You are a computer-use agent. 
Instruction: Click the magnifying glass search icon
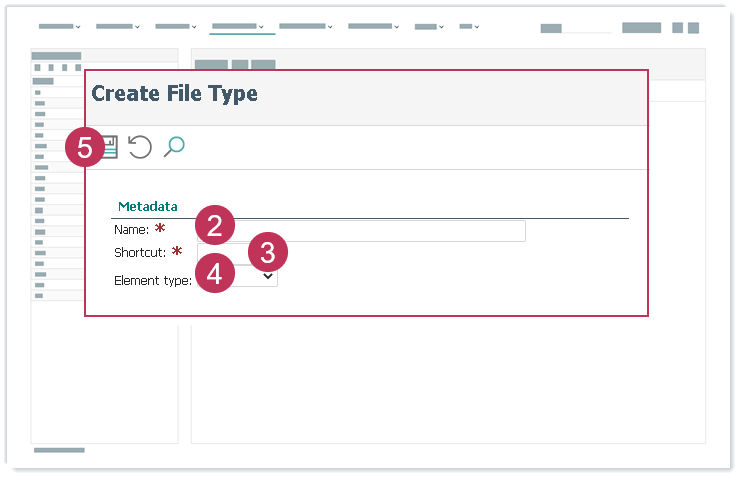point(174,147)
